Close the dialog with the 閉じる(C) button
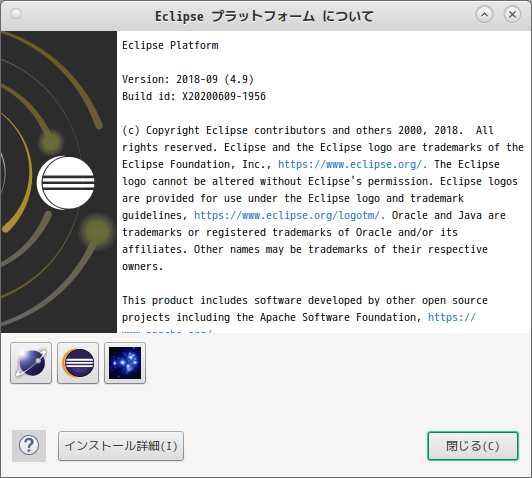This screenshot has width=532, height=478. [x=473, y=446]
